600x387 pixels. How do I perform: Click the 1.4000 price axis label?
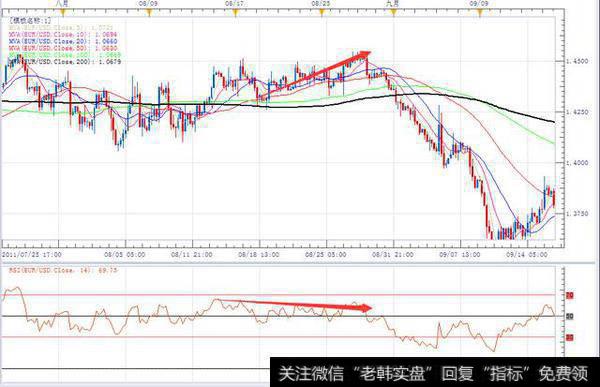(x=577, y=163)
